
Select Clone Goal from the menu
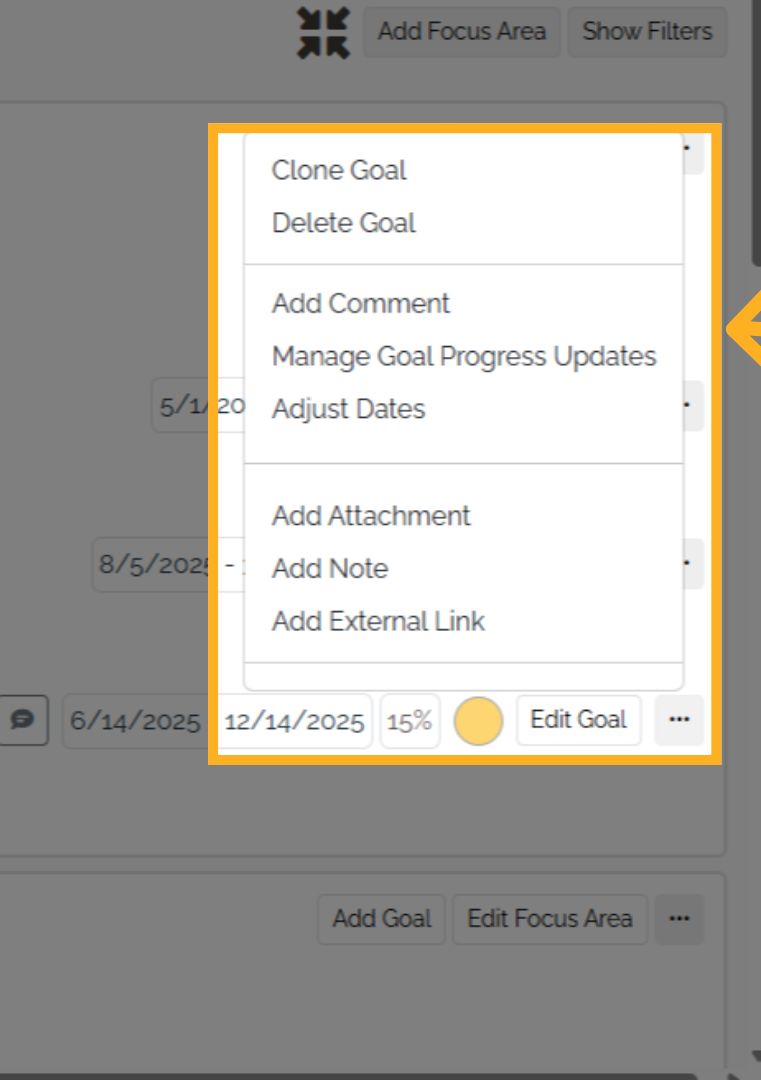[339, 170]
